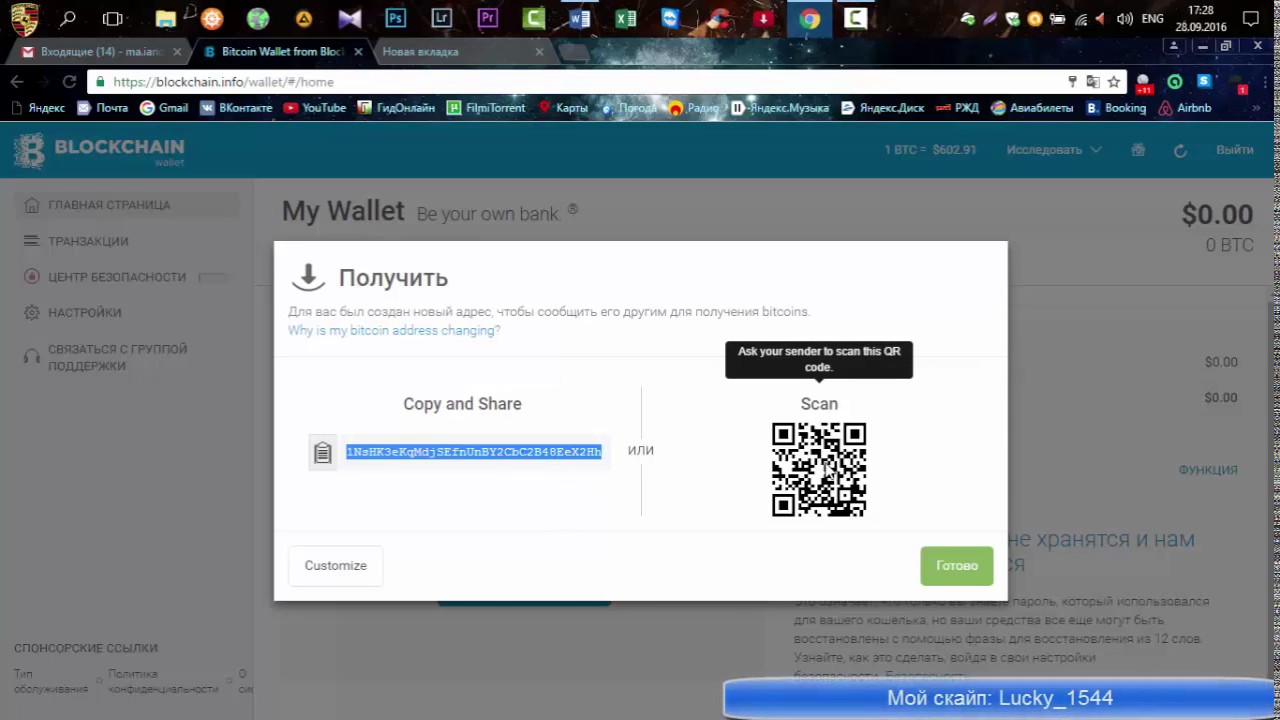This screenshot has height=720, width=1280.
Task: Click the Chrome icon in the taskbar
Action: pyautogui.click(x=809, y=18)
